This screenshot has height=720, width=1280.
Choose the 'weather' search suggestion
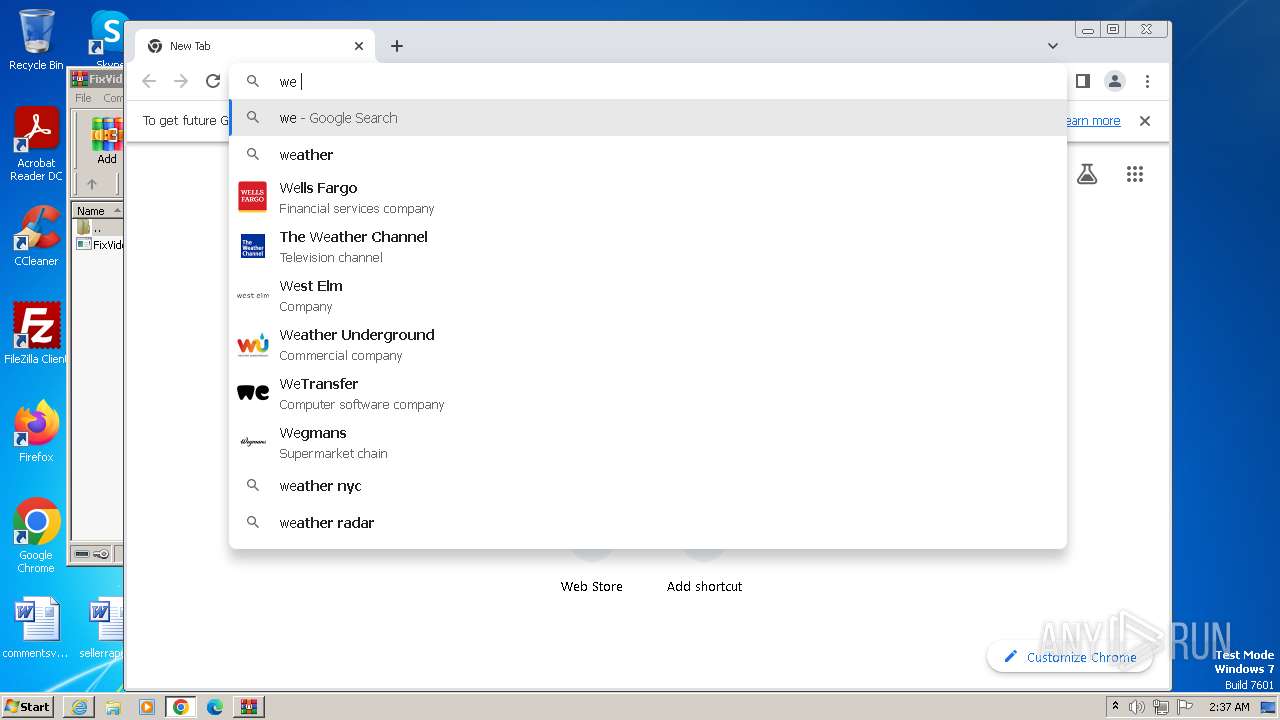(x=648, y=155)
